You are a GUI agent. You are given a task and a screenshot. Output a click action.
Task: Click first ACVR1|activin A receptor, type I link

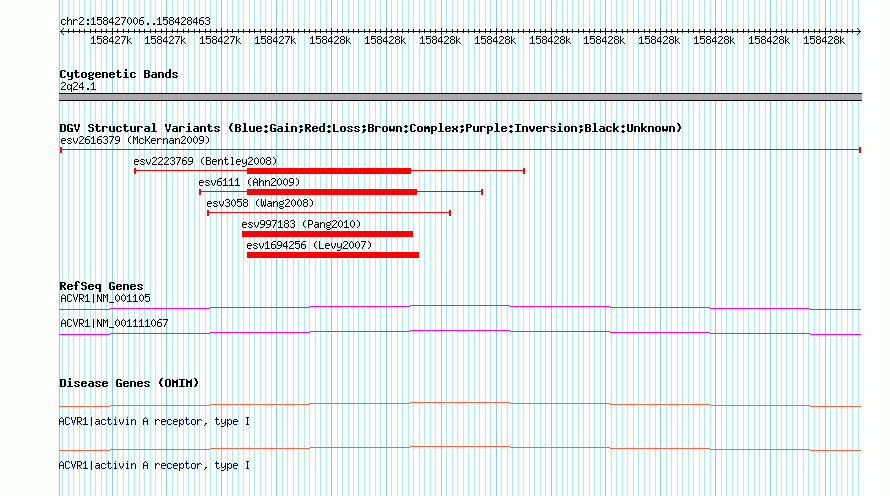[154, 421]
